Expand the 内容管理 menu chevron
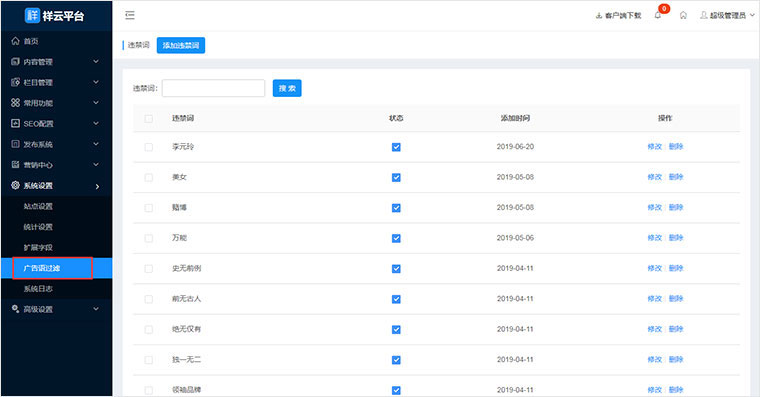 coord(96,62)
